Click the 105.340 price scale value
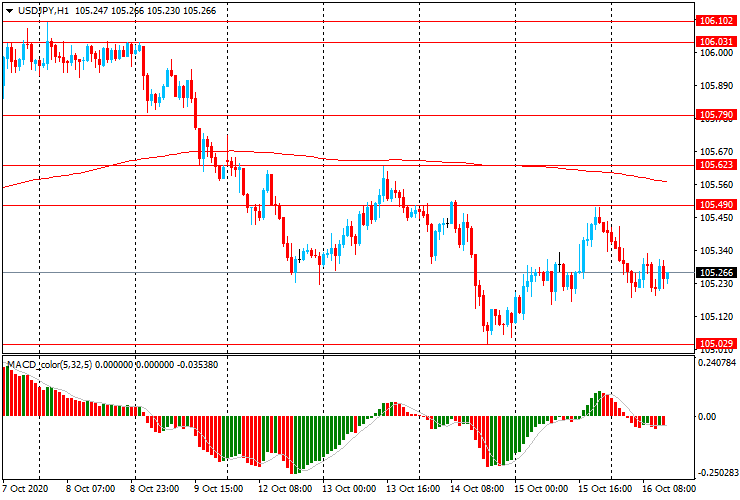 click(x=716, y=251)
